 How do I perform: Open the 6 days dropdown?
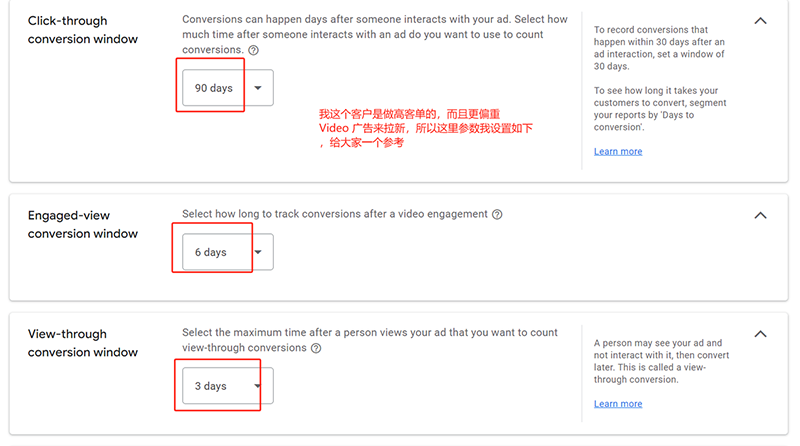(227, 252)
